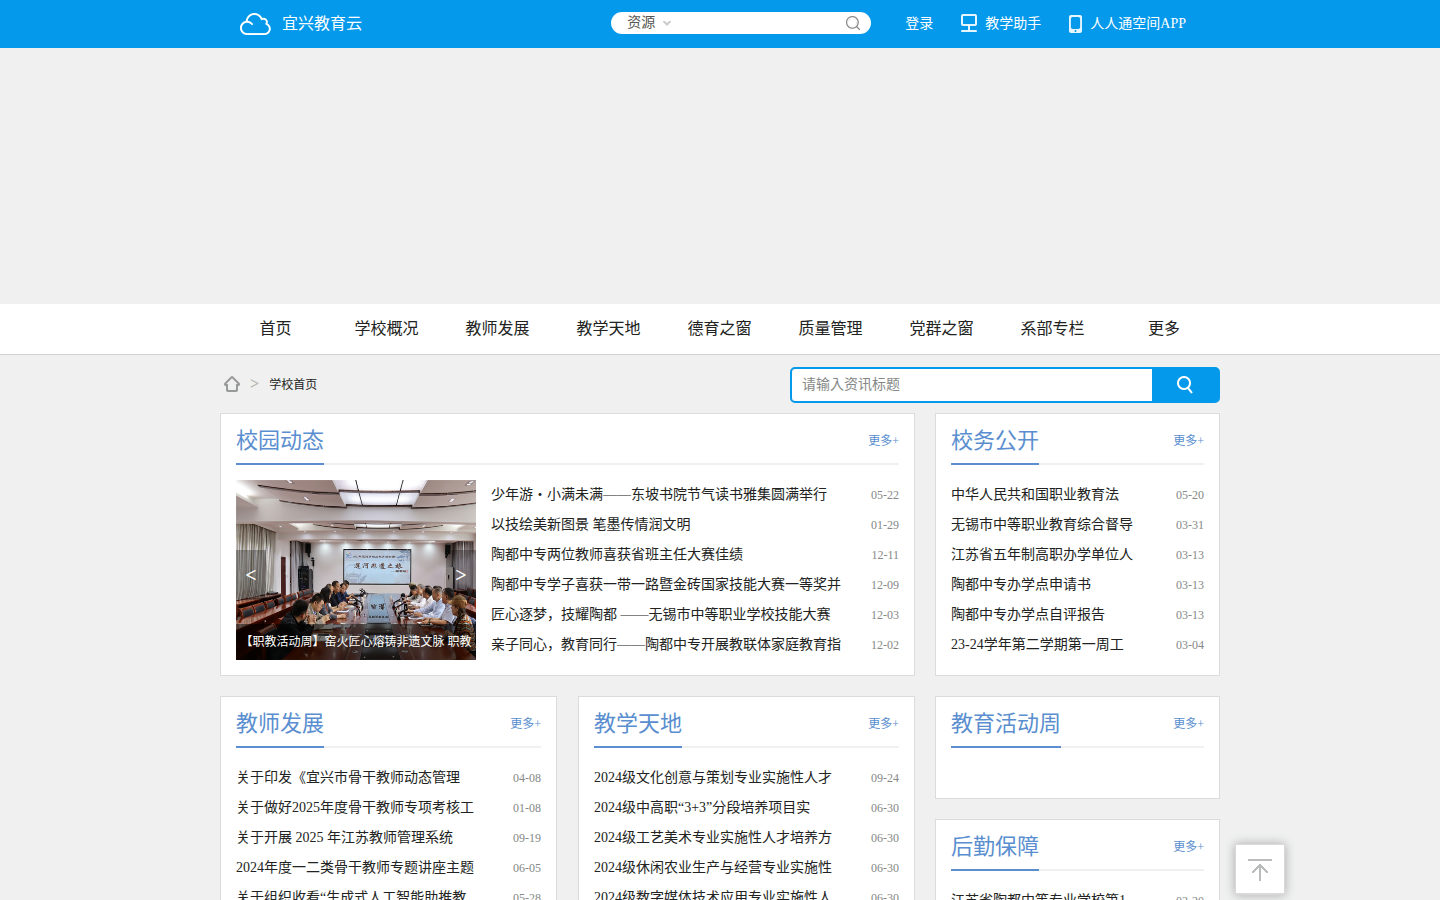Open the 学校概况 menu

386,329
